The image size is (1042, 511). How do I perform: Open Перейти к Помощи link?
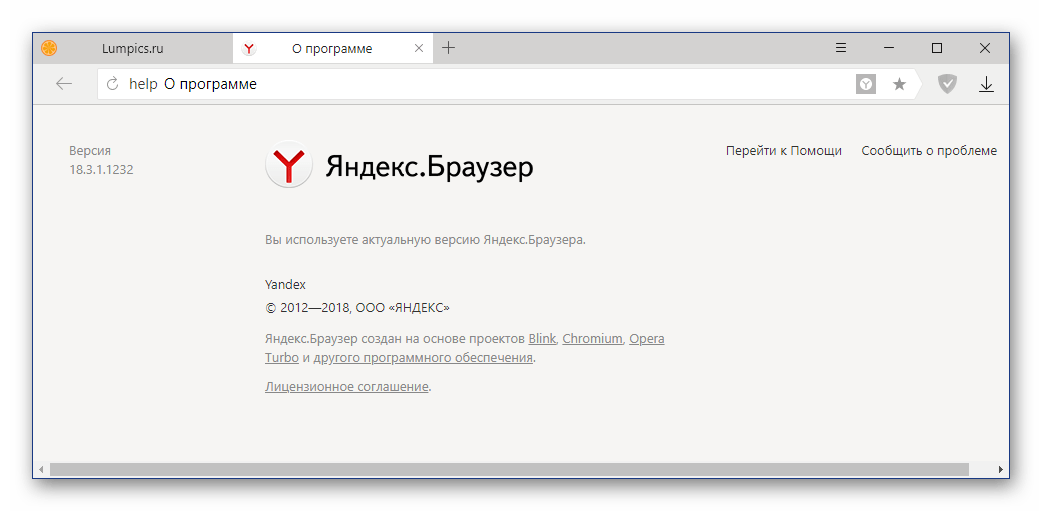click(783, 151)
